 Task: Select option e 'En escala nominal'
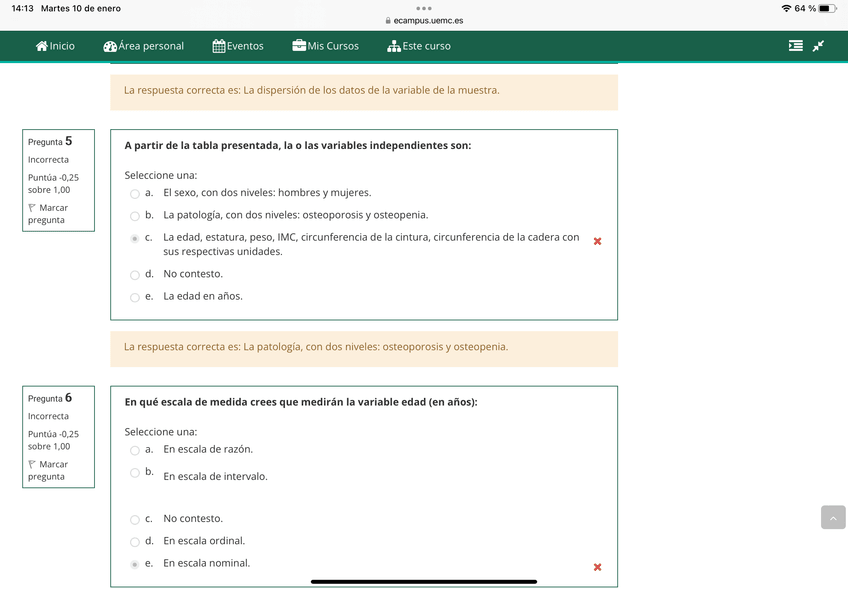134,563
